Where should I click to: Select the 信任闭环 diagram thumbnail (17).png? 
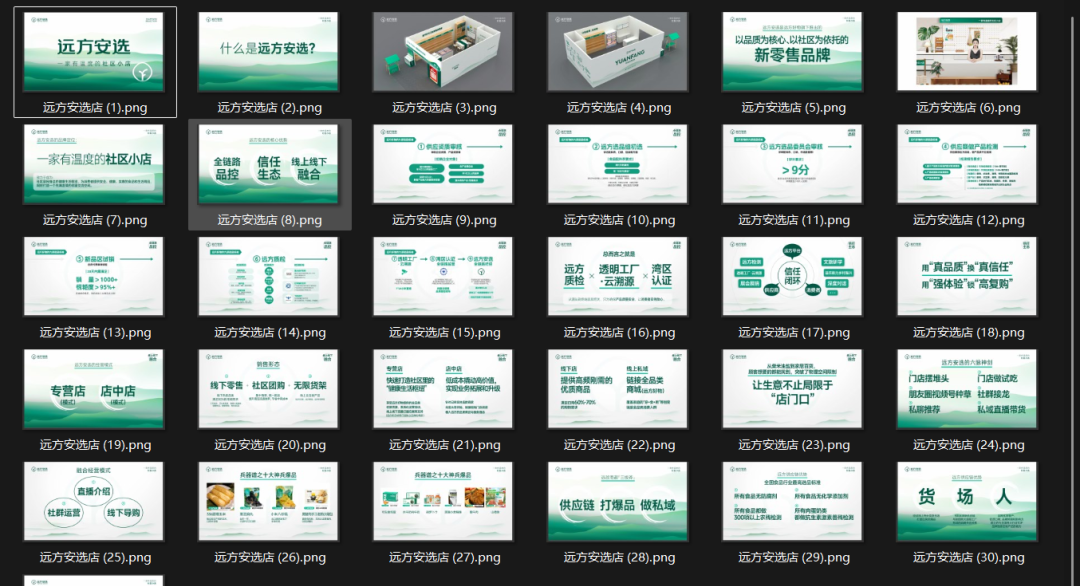(x=792, y=277)
